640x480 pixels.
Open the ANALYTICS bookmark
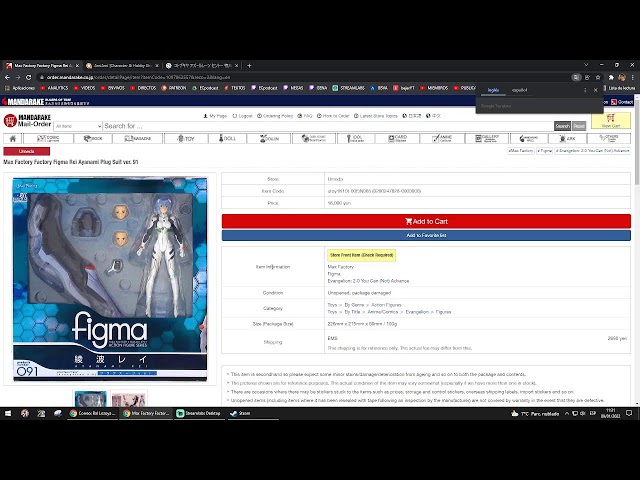54,88
